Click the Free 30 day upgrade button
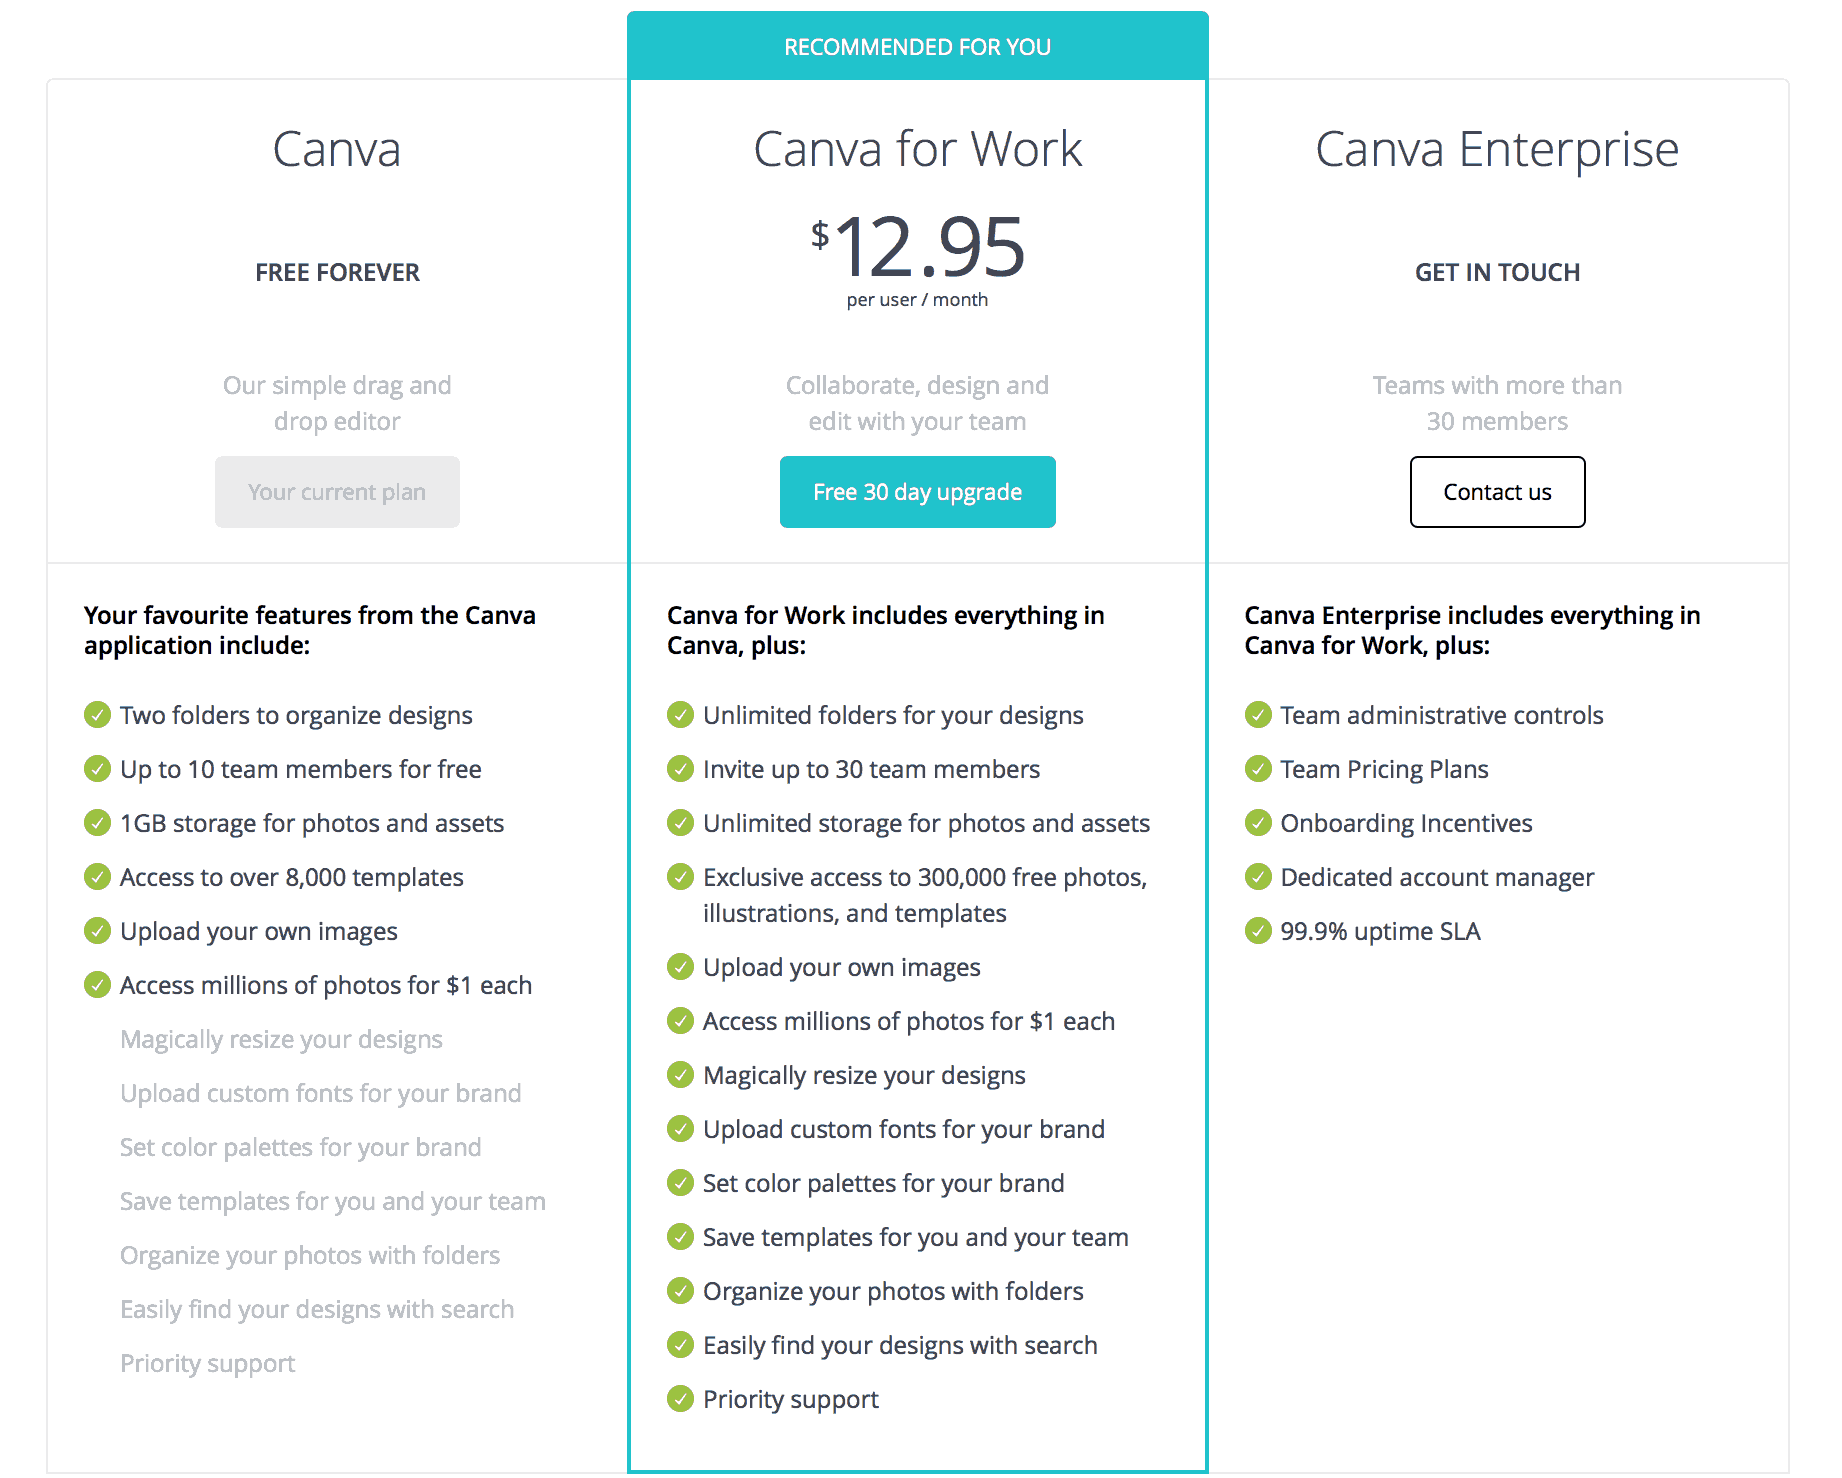Viewport: 1842px width, 1478px height. point(917,492)
